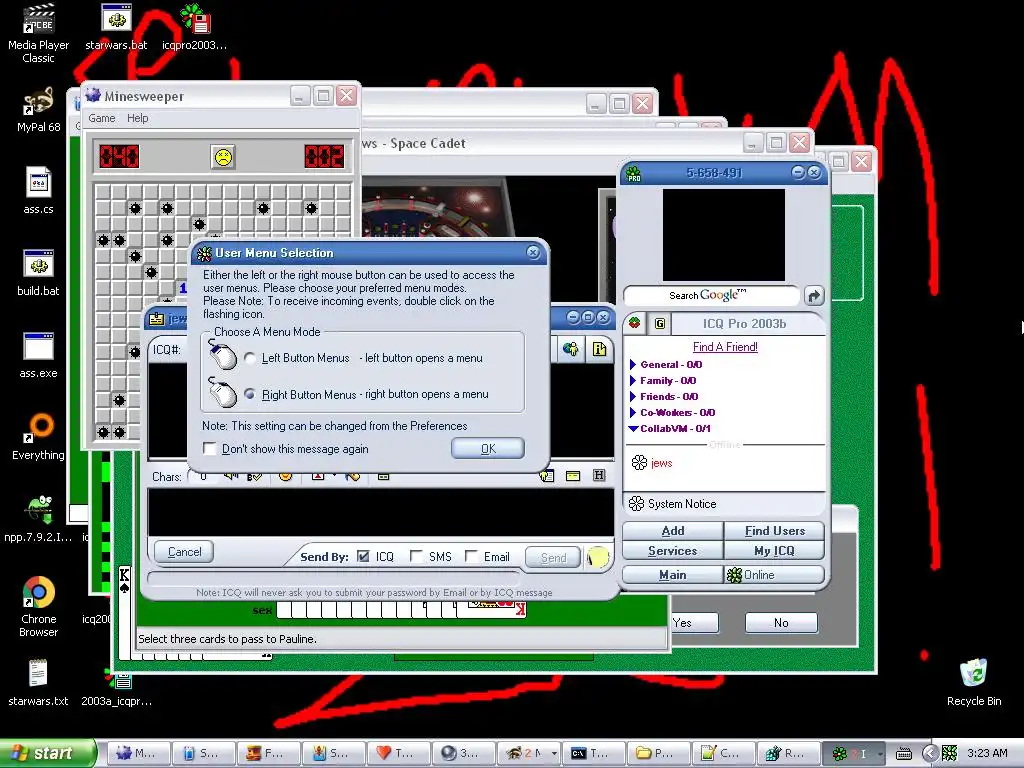Select Recycle Bin desktop icon

(x=974, y=683)
